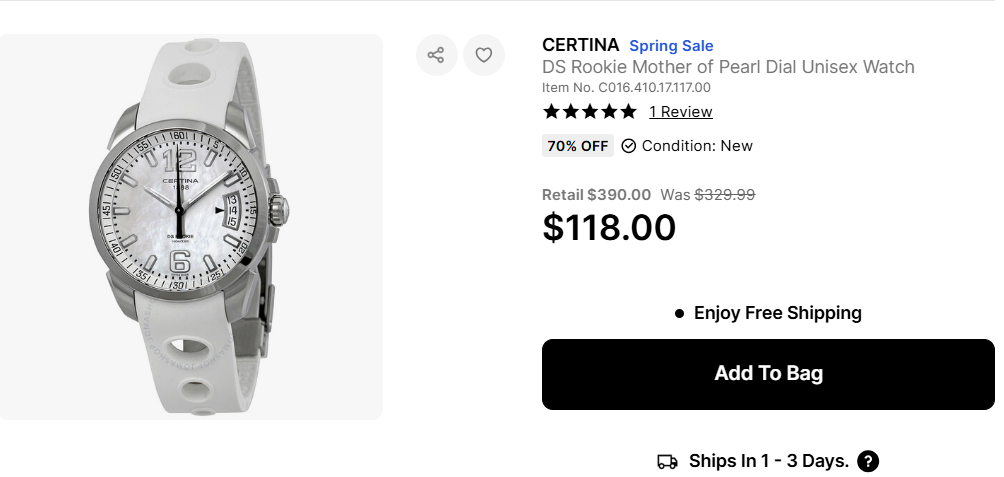
Task: Click the Condition: New label
Action: click(697, 146)
